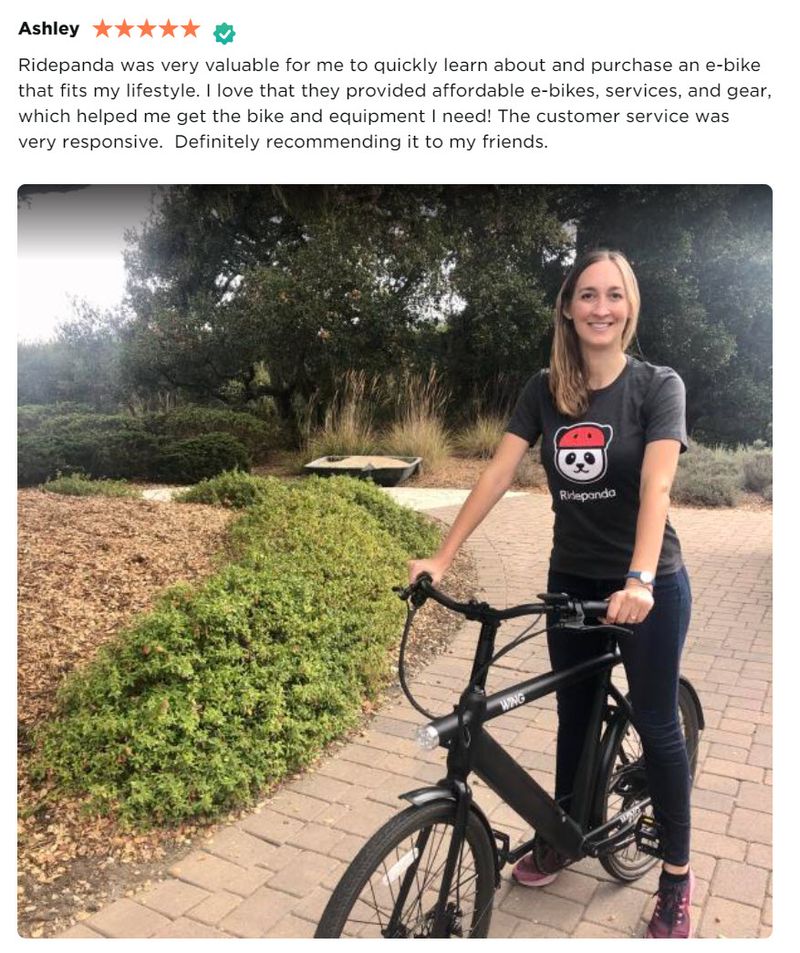Click the Ridepanda text printed on the shirt
The height and width of the screenshot is (953, 800).
(587, 495)
